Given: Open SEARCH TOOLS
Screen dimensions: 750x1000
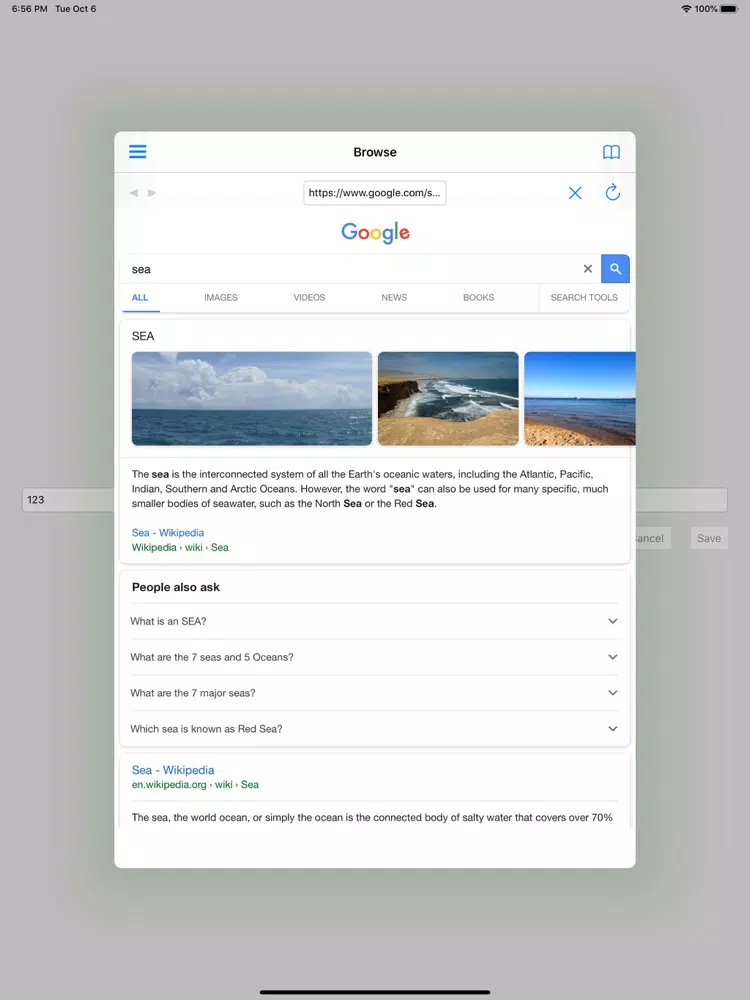Looking at the screenshot, I should tap(584, 297).
